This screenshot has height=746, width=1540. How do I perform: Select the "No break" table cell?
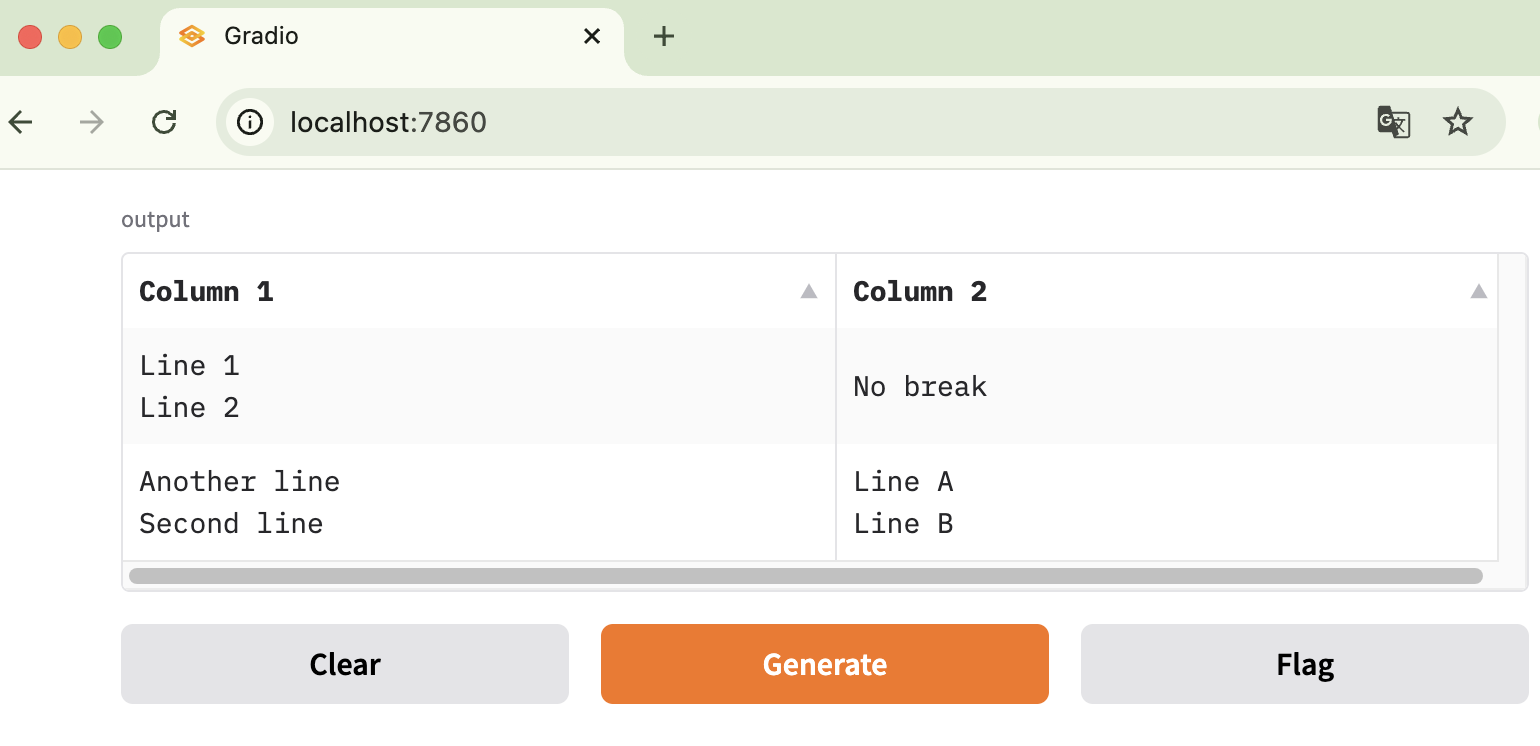(x=1166, y=387)
